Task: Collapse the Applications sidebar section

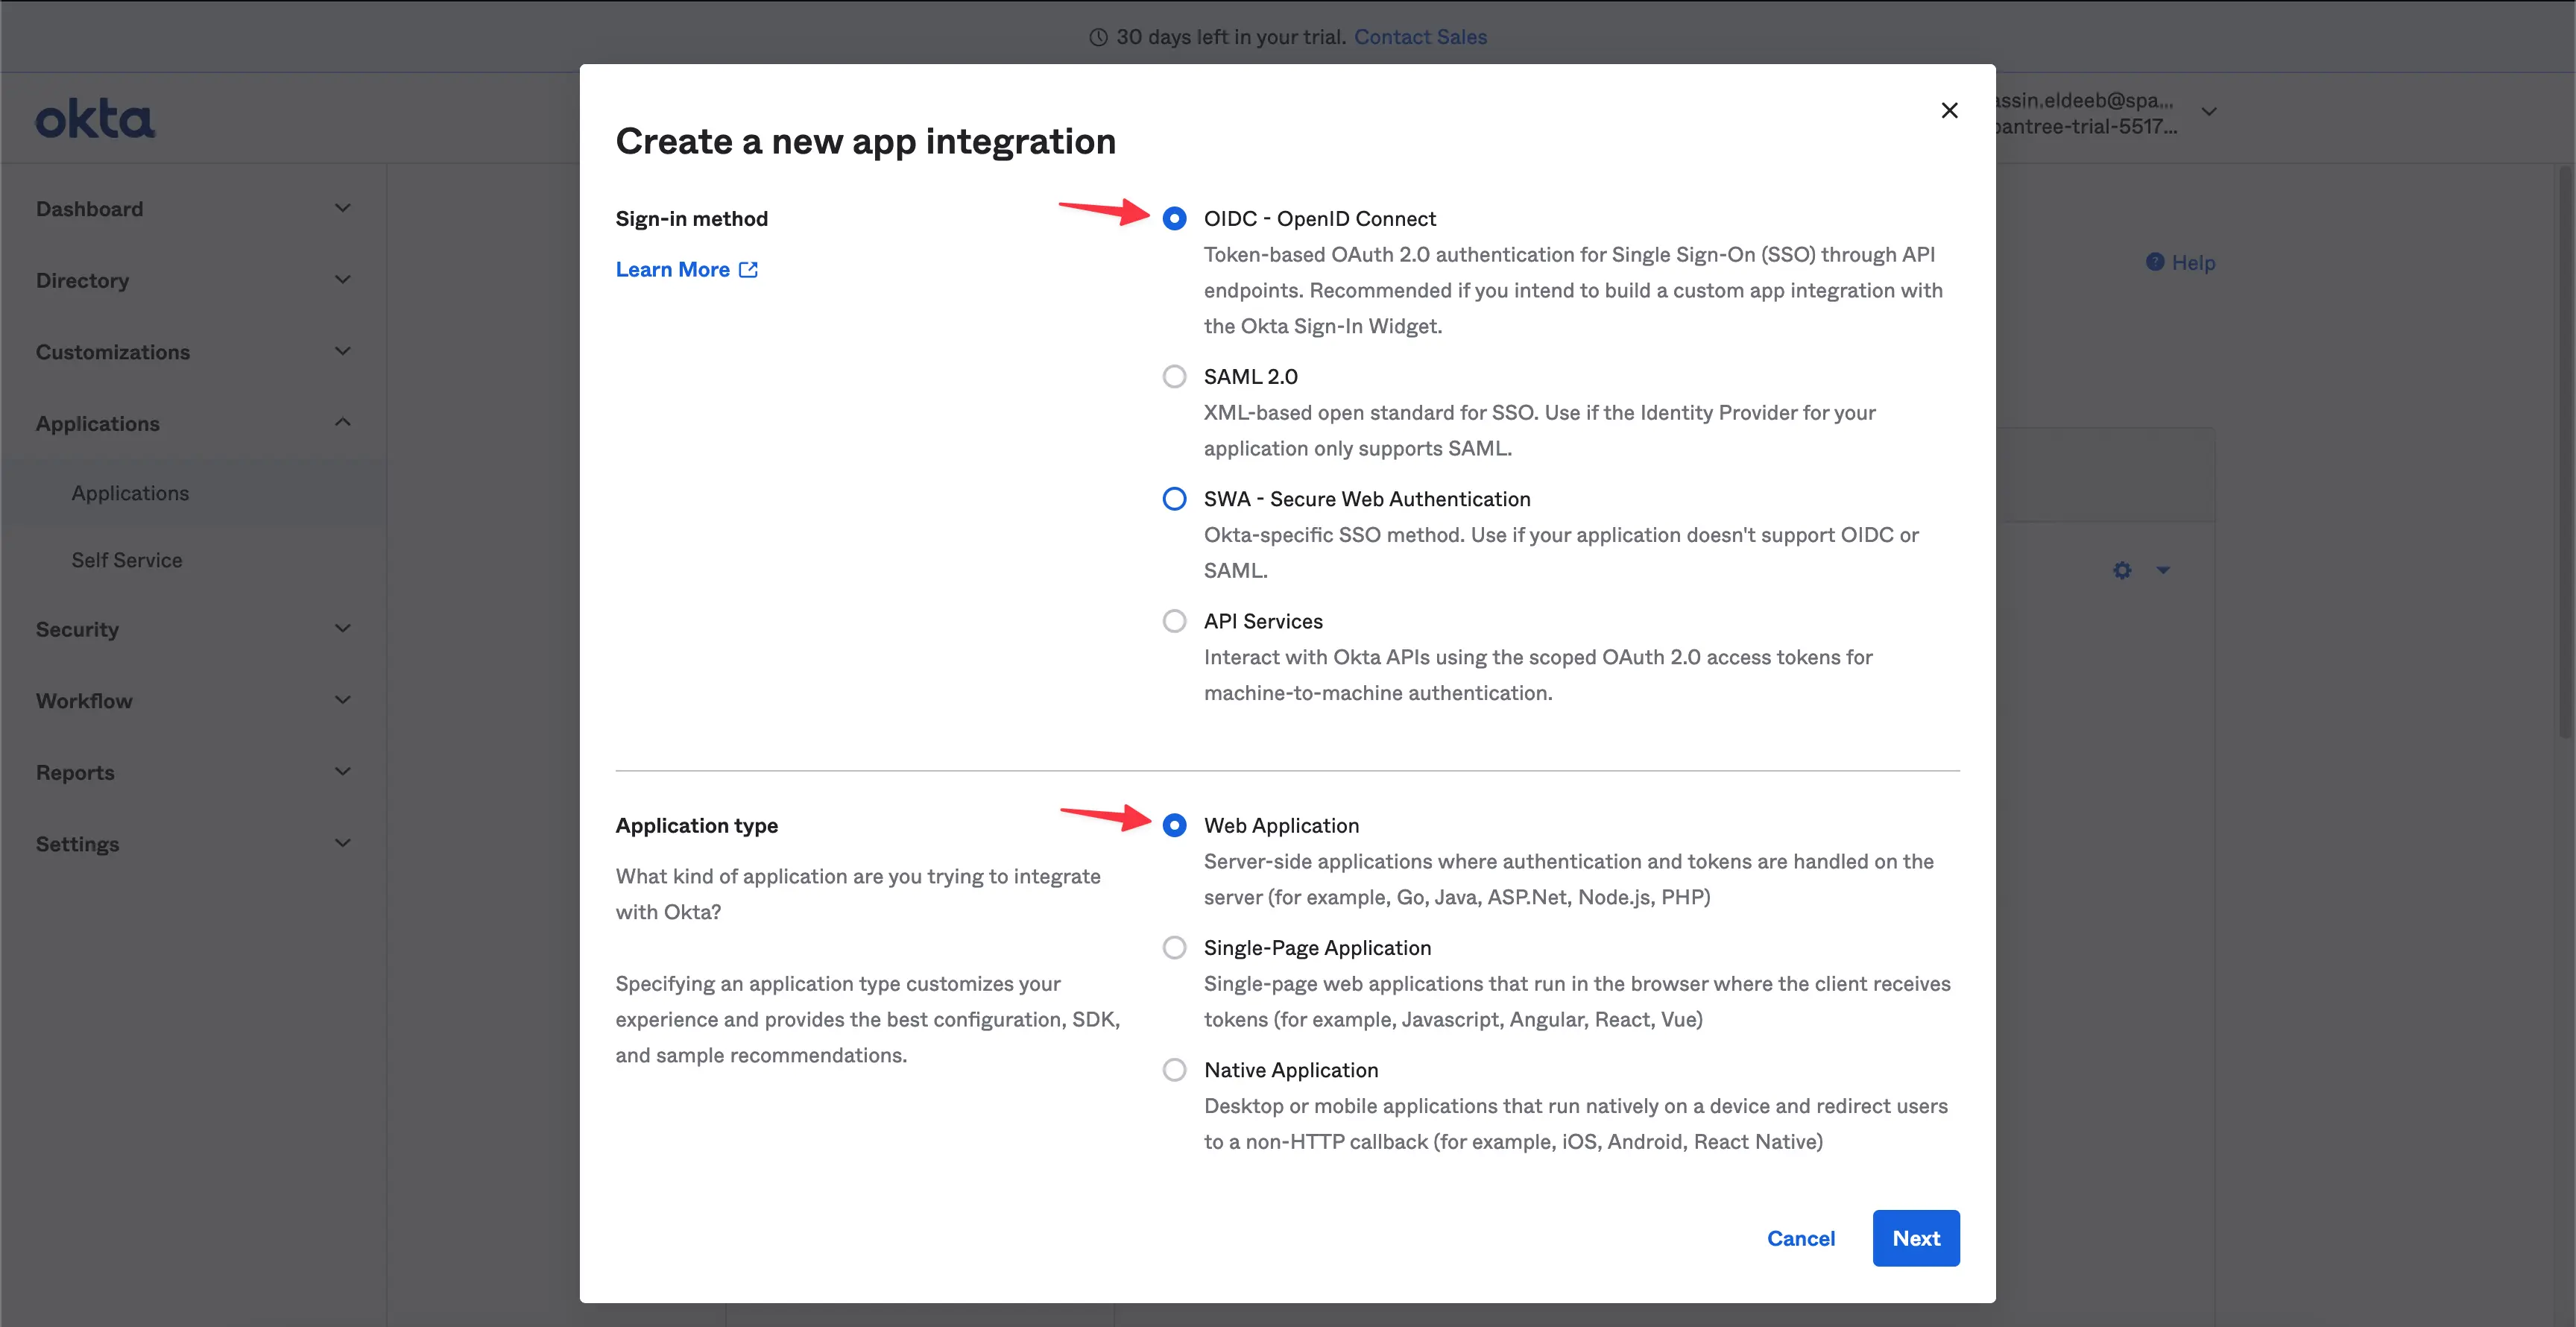Action: coord(342,422)
